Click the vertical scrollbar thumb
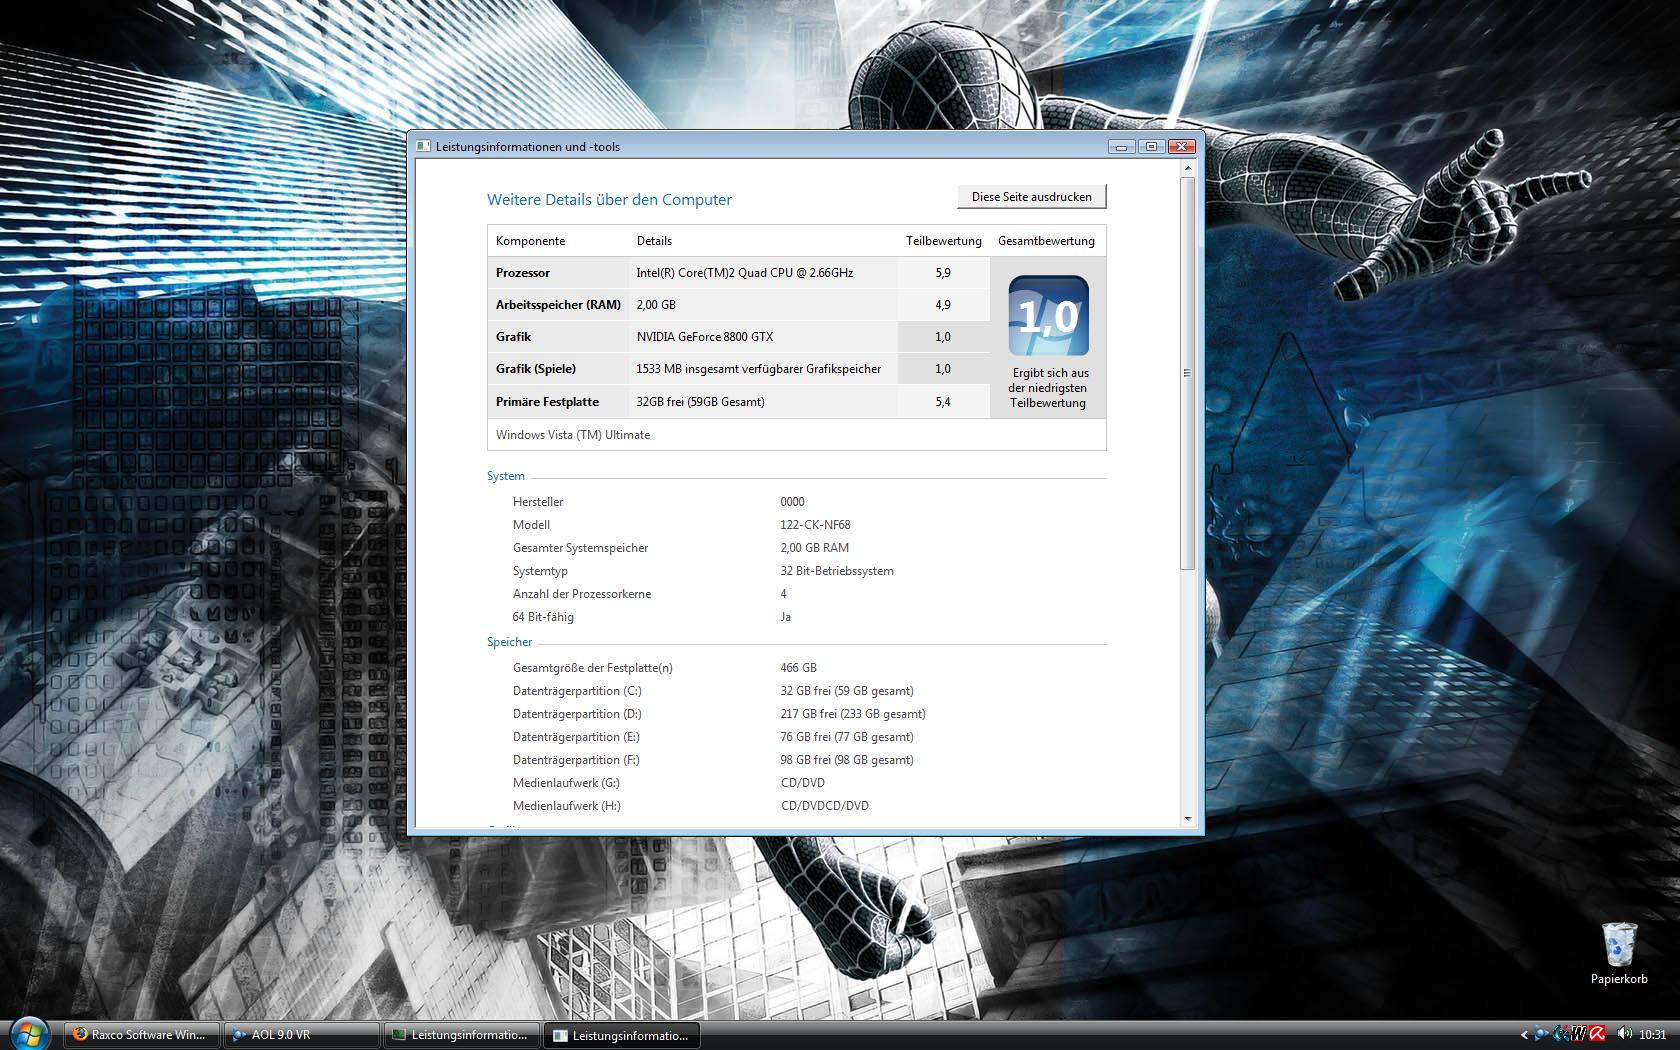This screenshot has width=1680, height=1050. pos(1188,373)
